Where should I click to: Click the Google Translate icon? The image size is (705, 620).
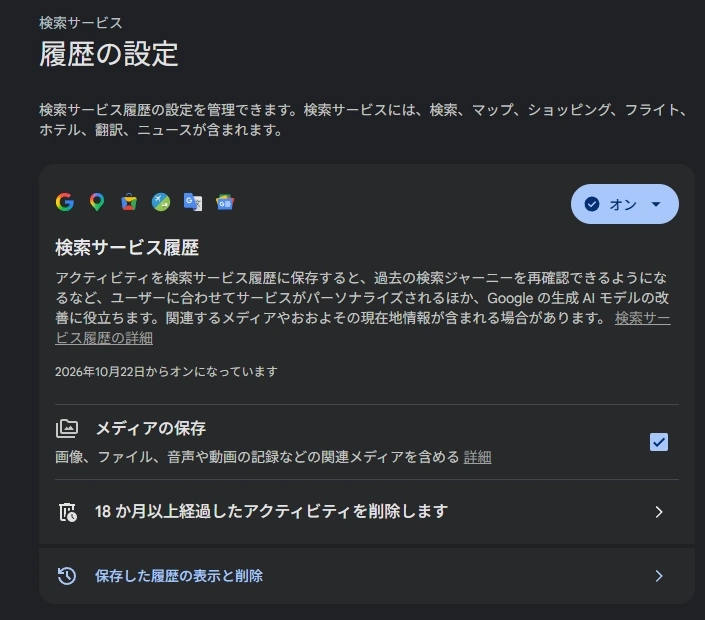coord(193,202)
